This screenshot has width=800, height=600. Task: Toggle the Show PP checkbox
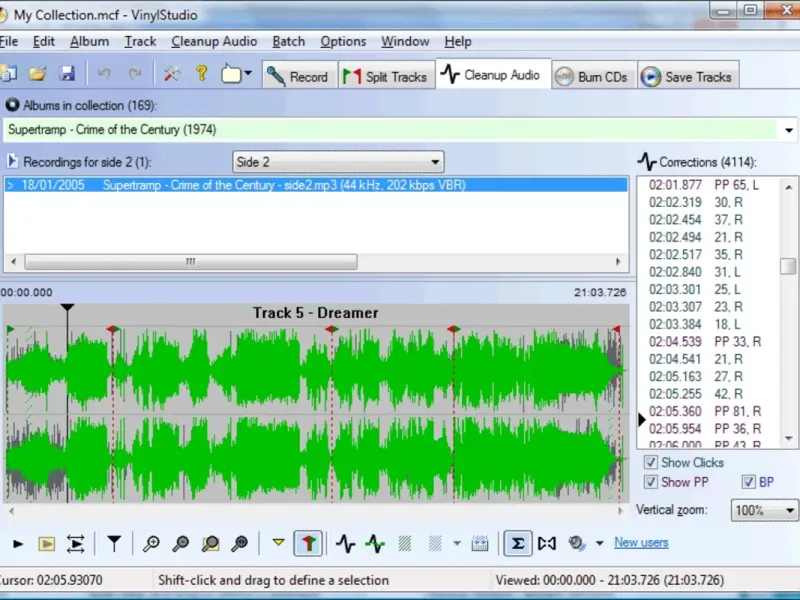[x=651, y=482]
